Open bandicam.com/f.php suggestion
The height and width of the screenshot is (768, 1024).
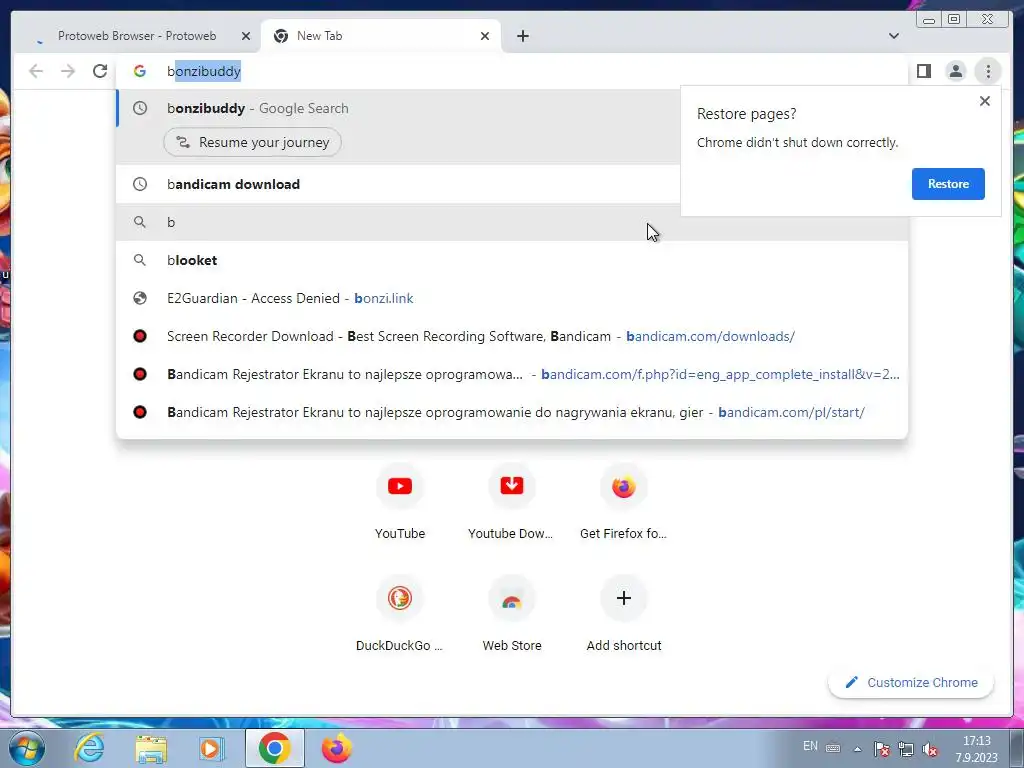coord(511,374)
